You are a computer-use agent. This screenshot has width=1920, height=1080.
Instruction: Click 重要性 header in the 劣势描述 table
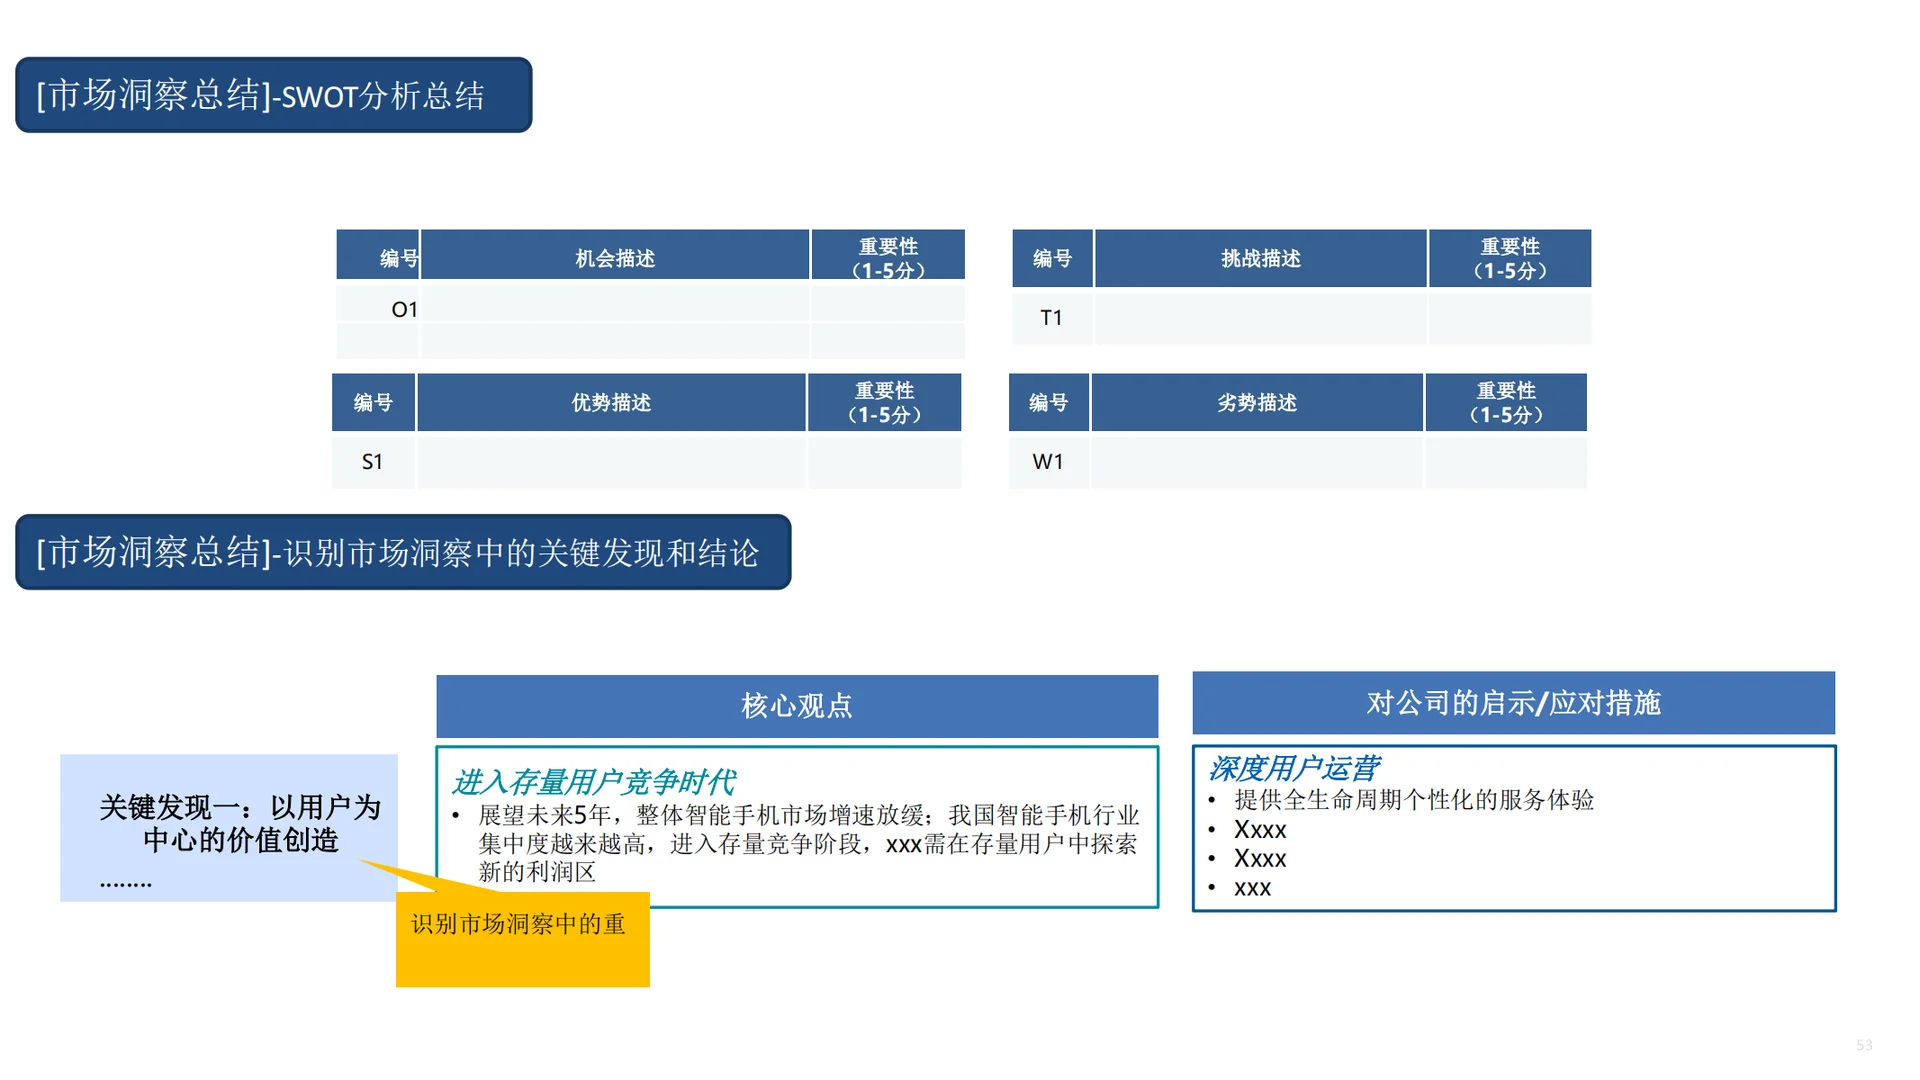1506,402
